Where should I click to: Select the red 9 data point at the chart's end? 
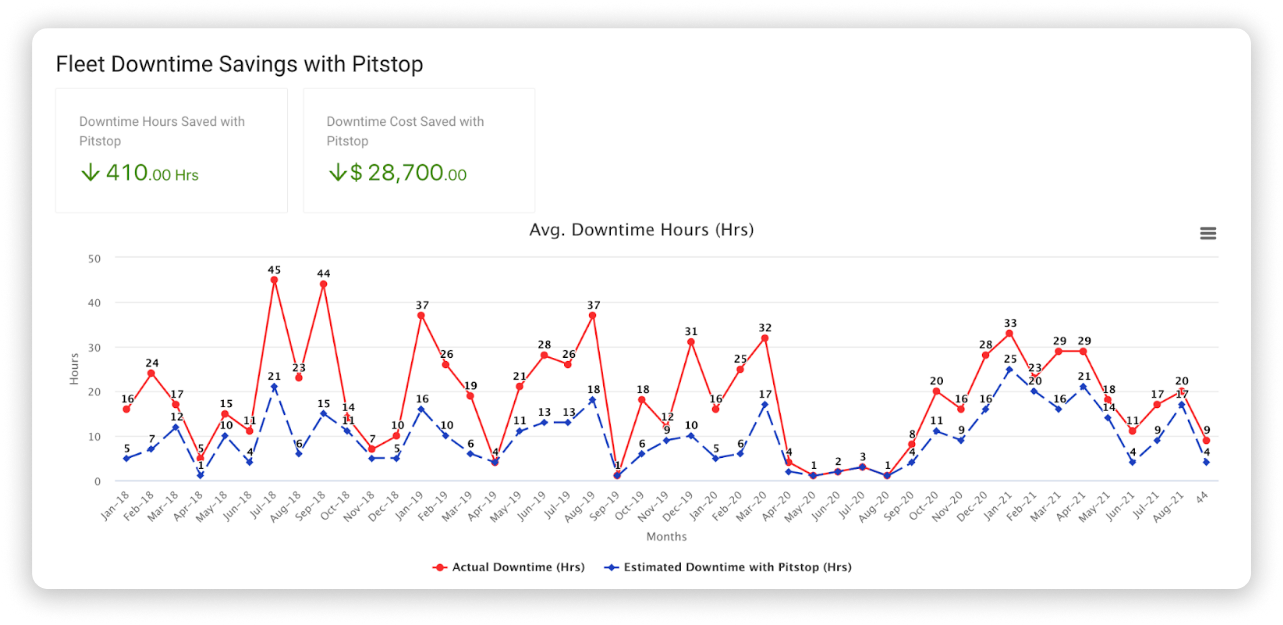tap(1207, 440)
